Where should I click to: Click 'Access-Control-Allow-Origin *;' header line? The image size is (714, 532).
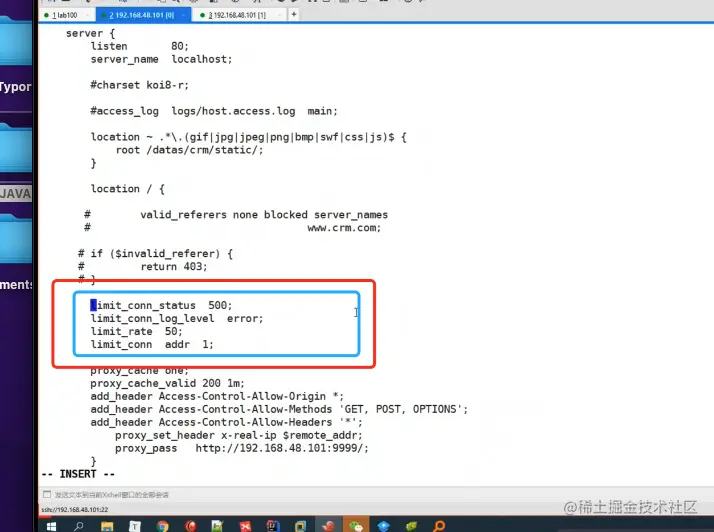pyautogui.click(x=217, y=397)
